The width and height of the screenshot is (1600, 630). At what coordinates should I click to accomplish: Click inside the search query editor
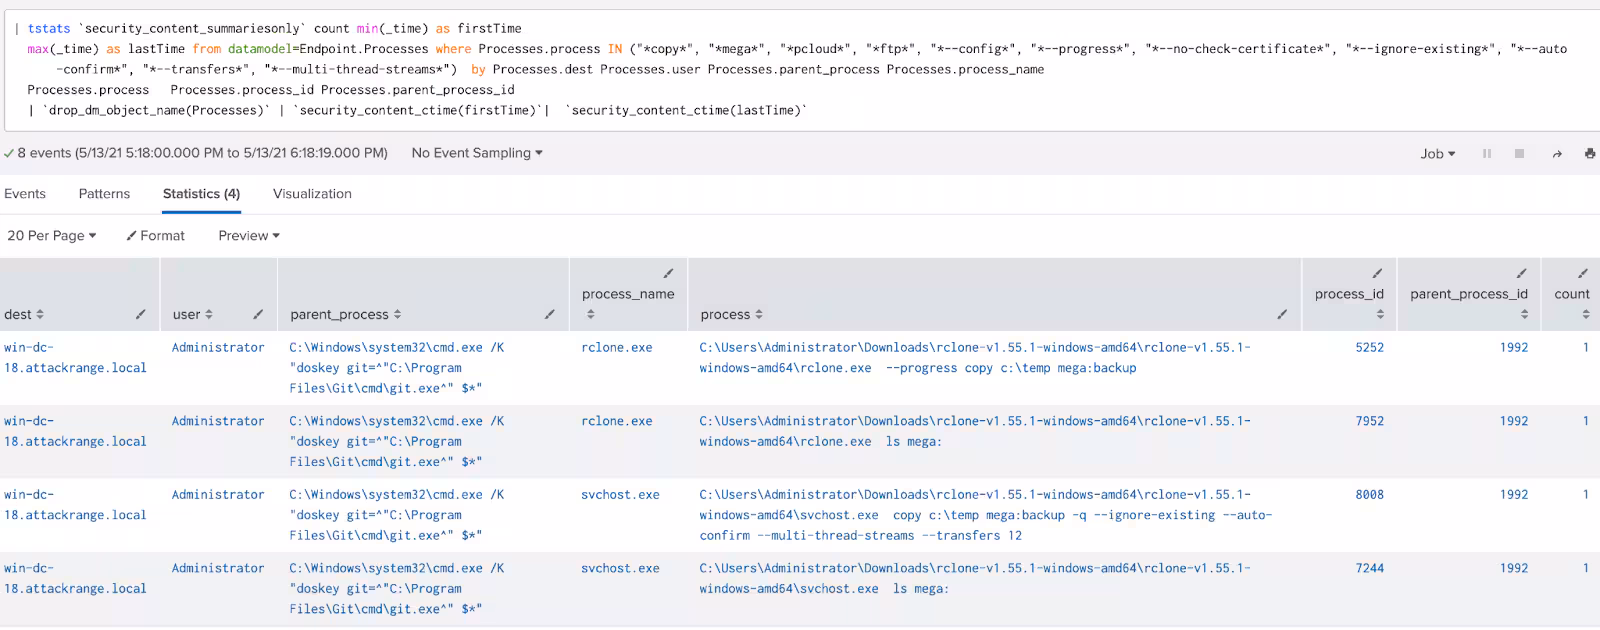click(x=800, y=70)
